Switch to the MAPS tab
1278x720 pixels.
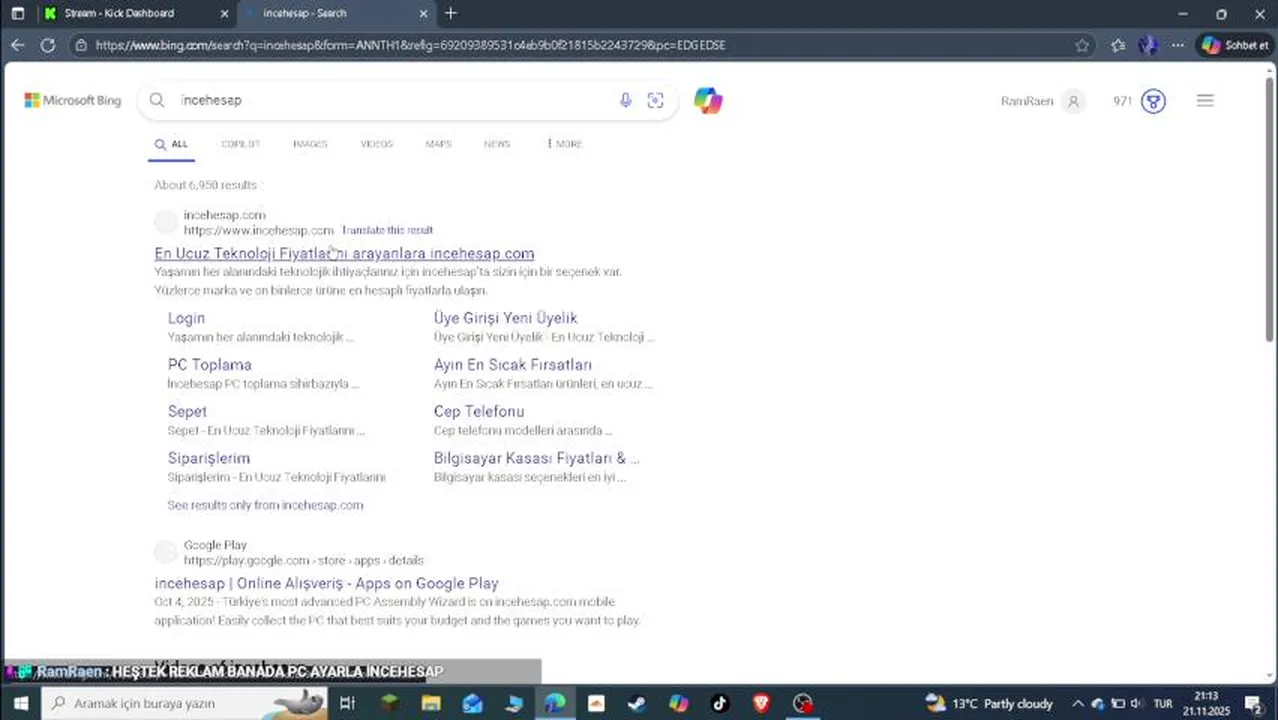coord(438,144)
